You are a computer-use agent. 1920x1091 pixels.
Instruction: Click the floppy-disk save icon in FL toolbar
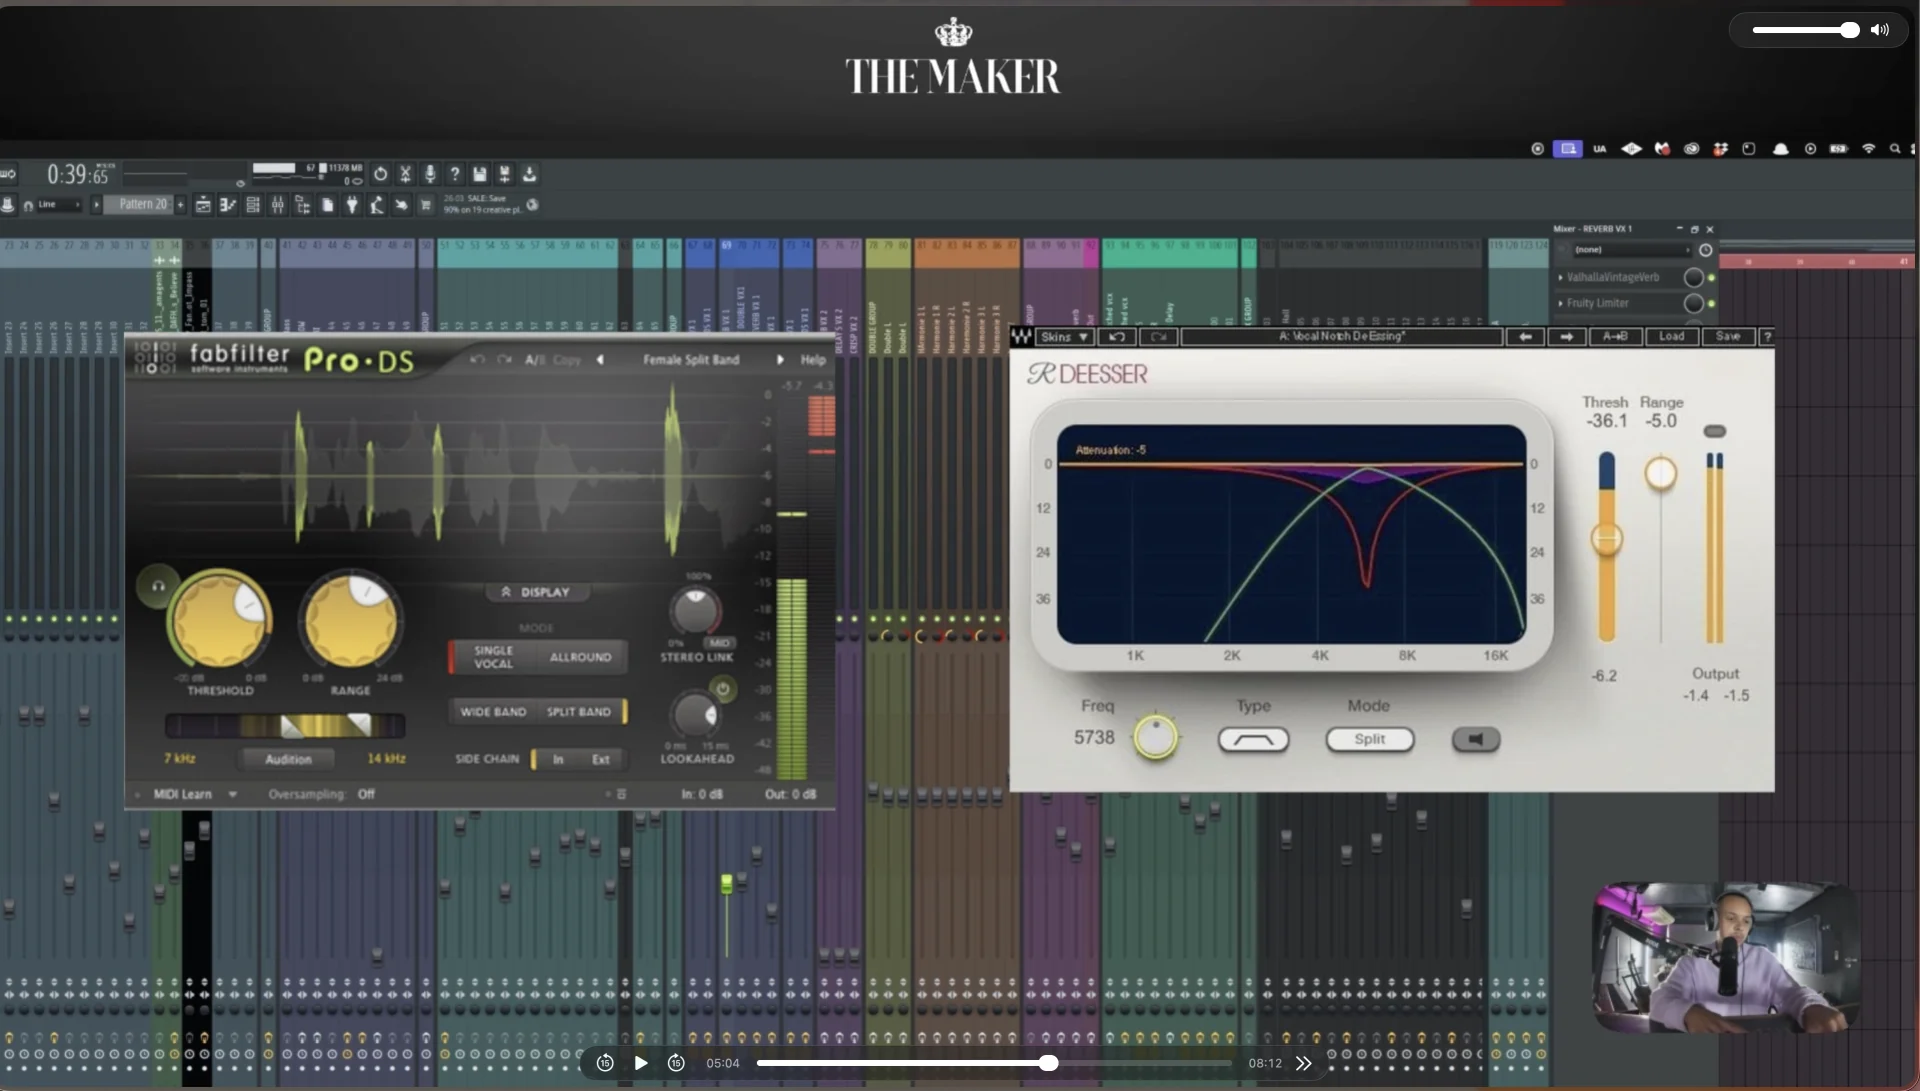point(480,174)
